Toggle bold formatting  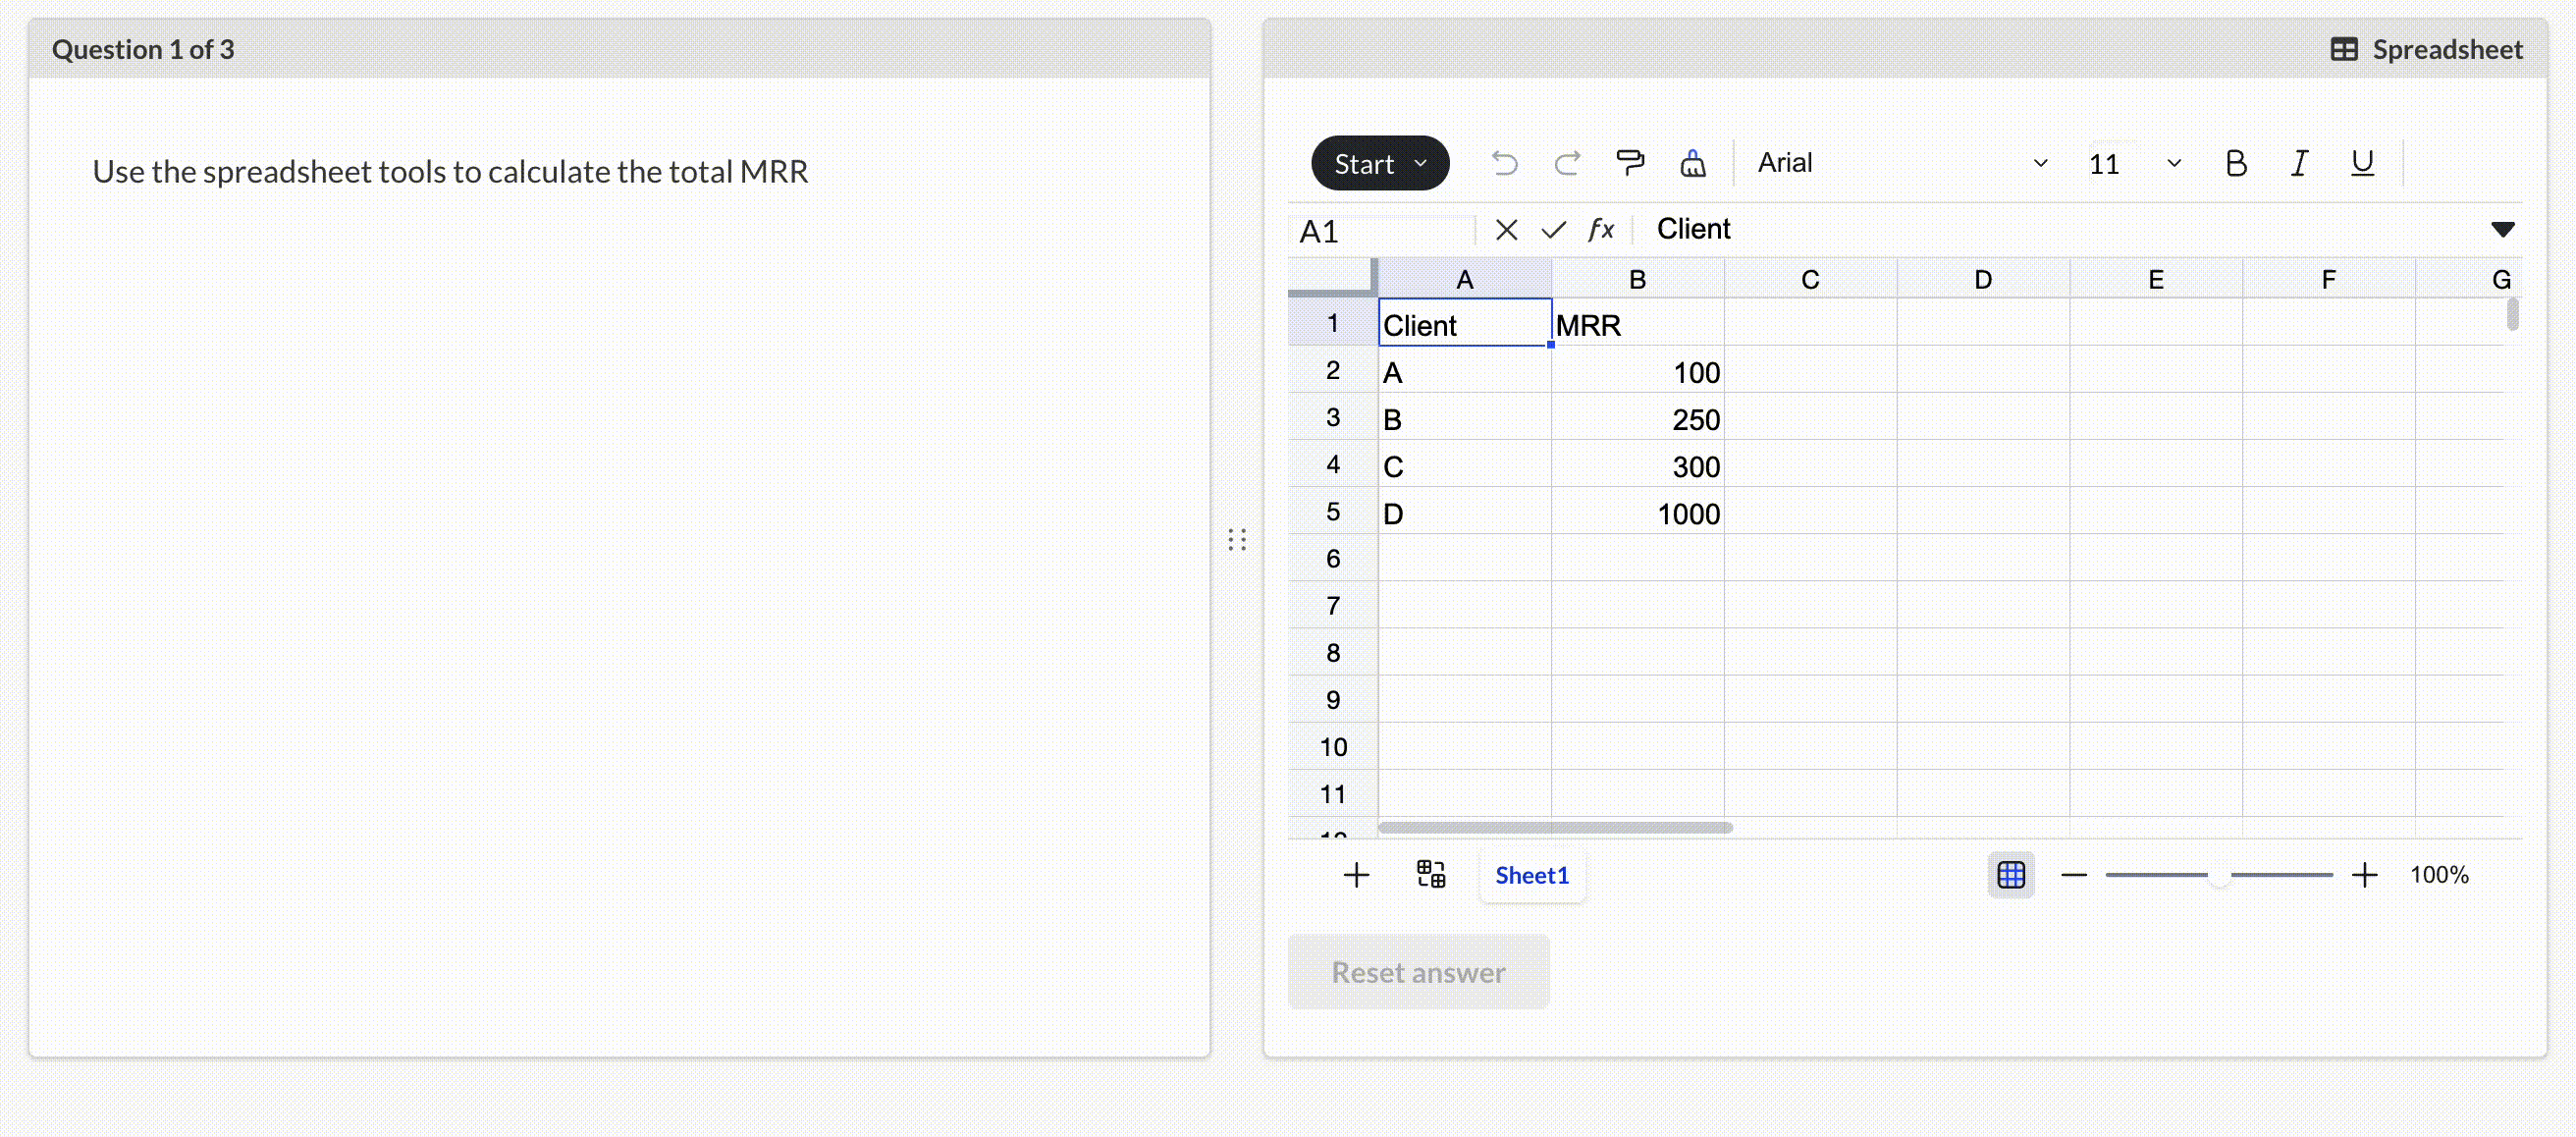tap(2236, 163)
